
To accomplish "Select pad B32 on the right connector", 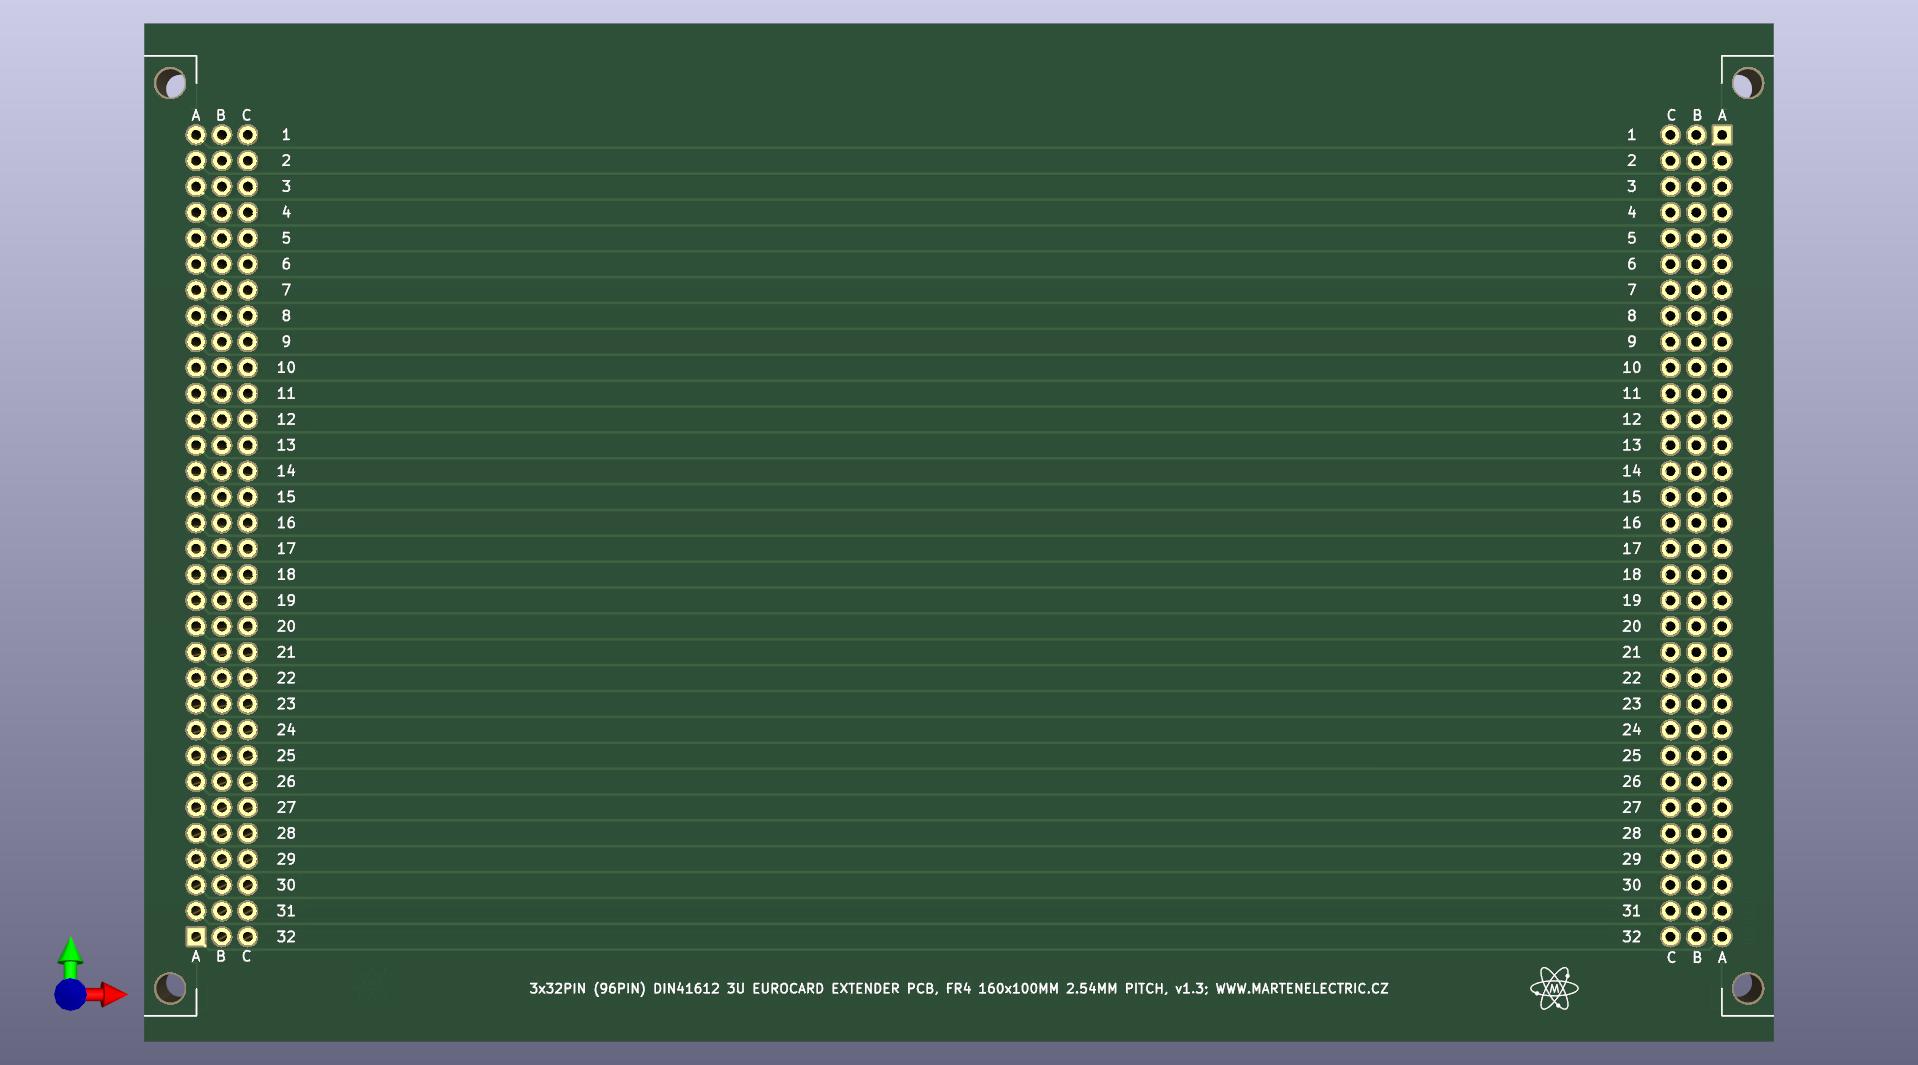I will pyautogui.click(x=1696, y=937).
